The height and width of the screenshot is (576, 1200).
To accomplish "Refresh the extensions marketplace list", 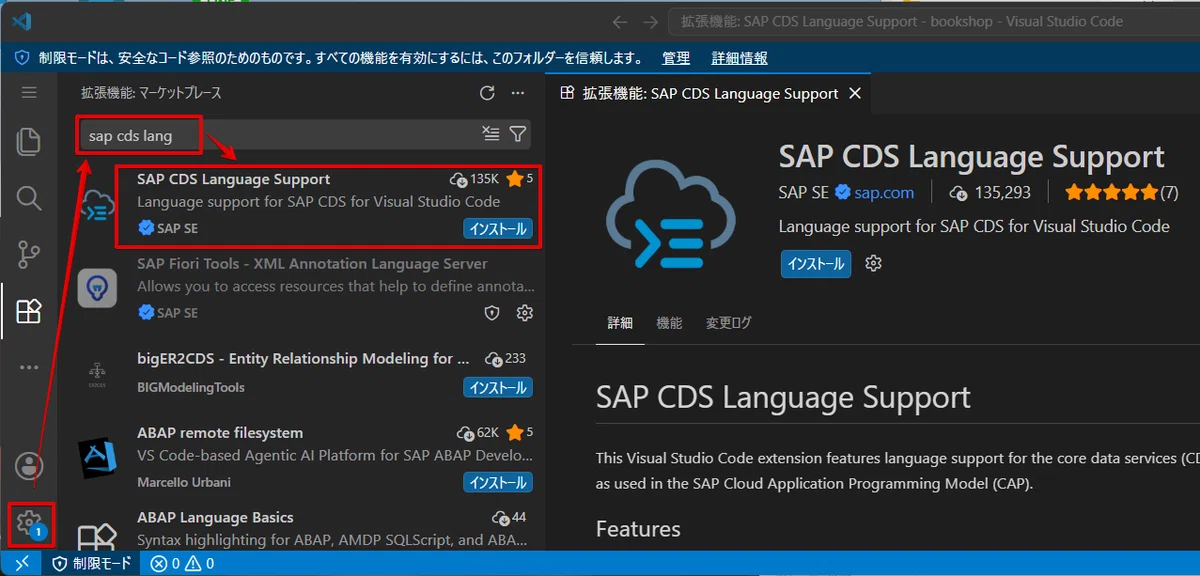I will (487, 93).
